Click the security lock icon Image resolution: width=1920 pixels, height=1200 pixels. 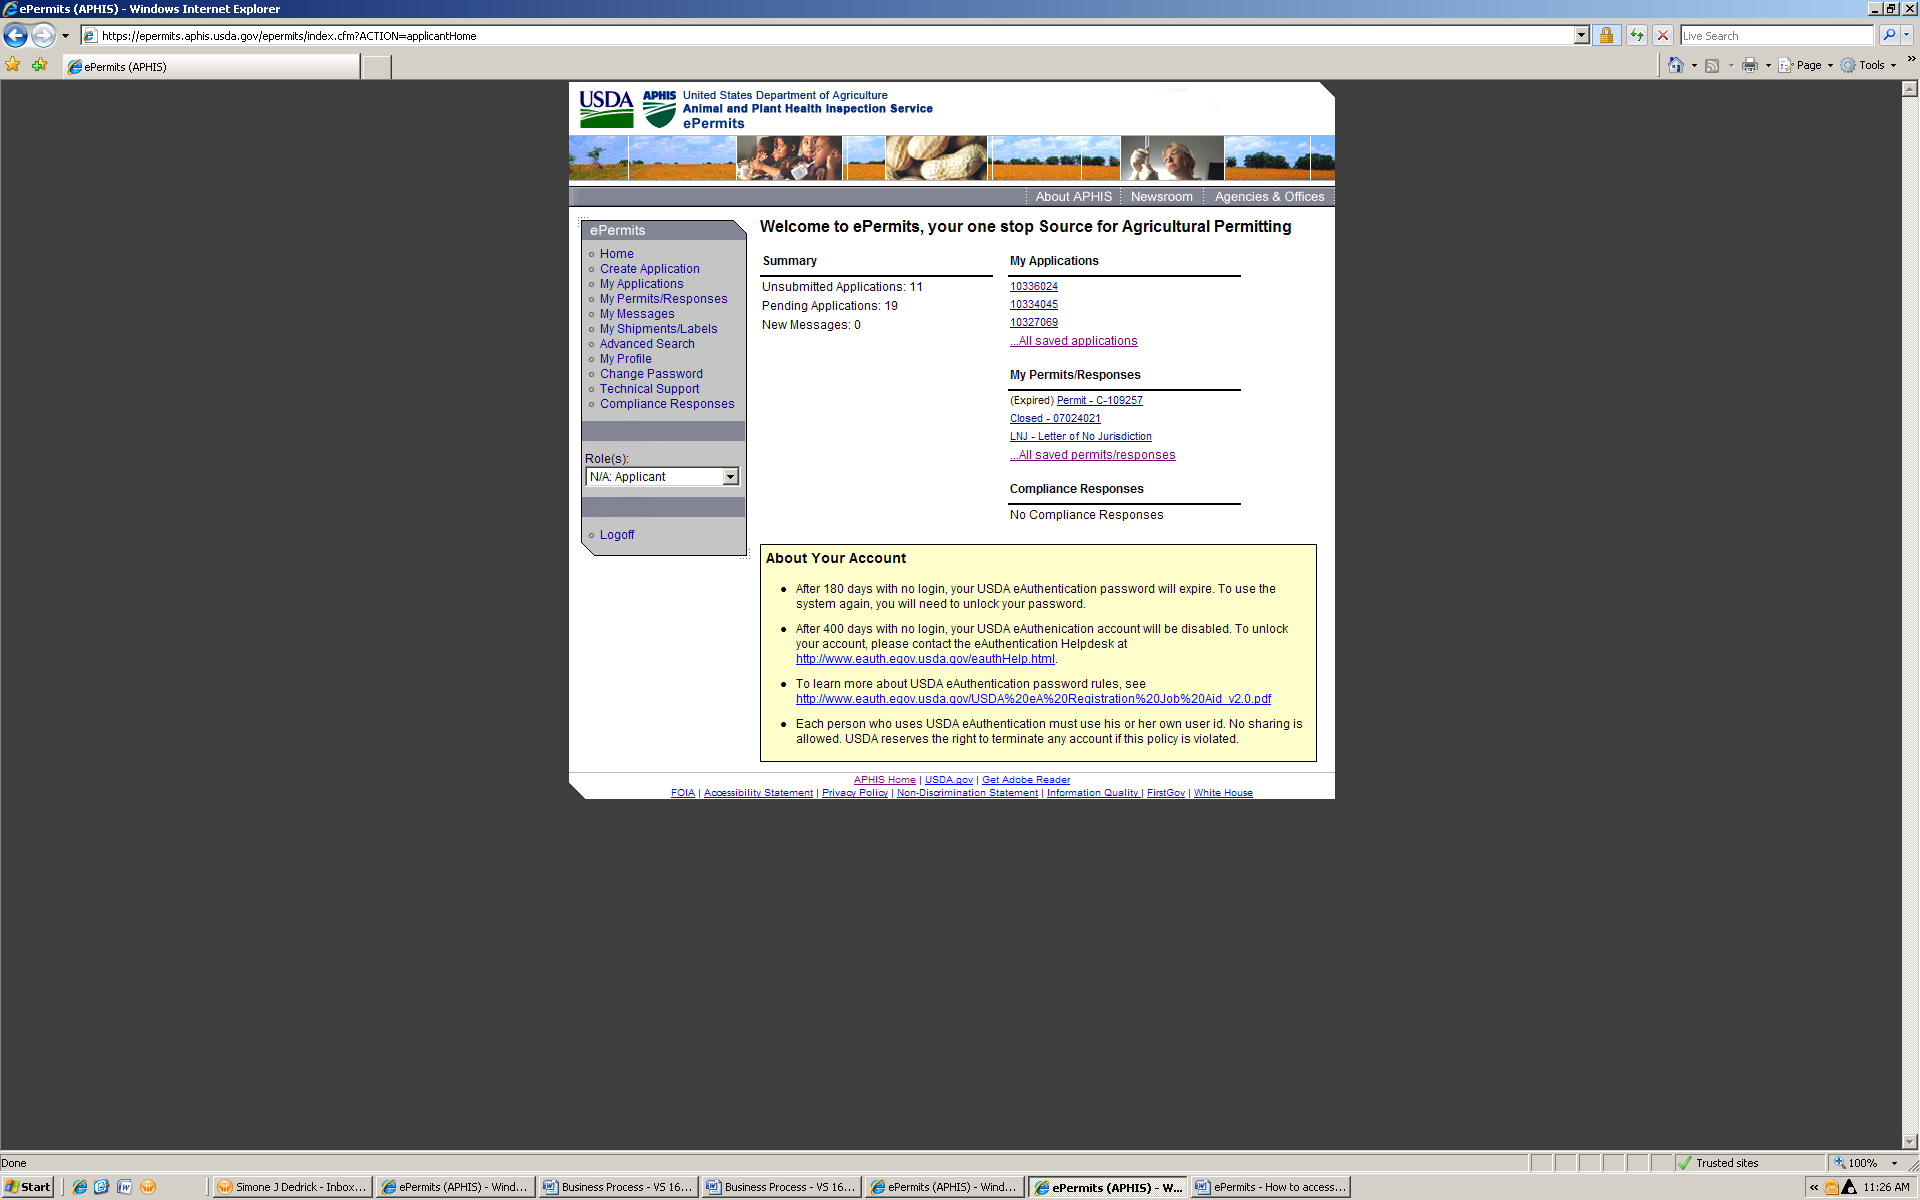click(1606, 36)
